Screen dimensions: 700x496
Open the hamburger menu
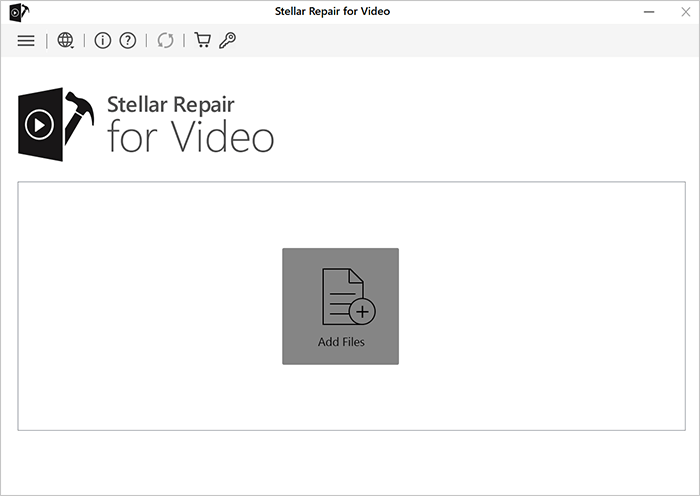(26, 41)
